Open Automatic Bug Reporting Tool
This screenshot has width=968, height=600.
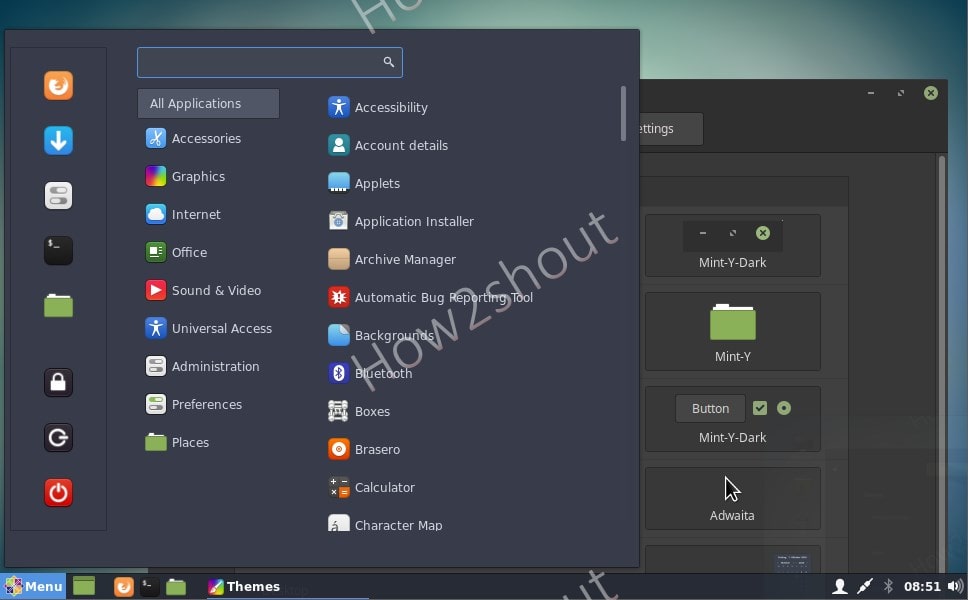(x=430, y=298)
